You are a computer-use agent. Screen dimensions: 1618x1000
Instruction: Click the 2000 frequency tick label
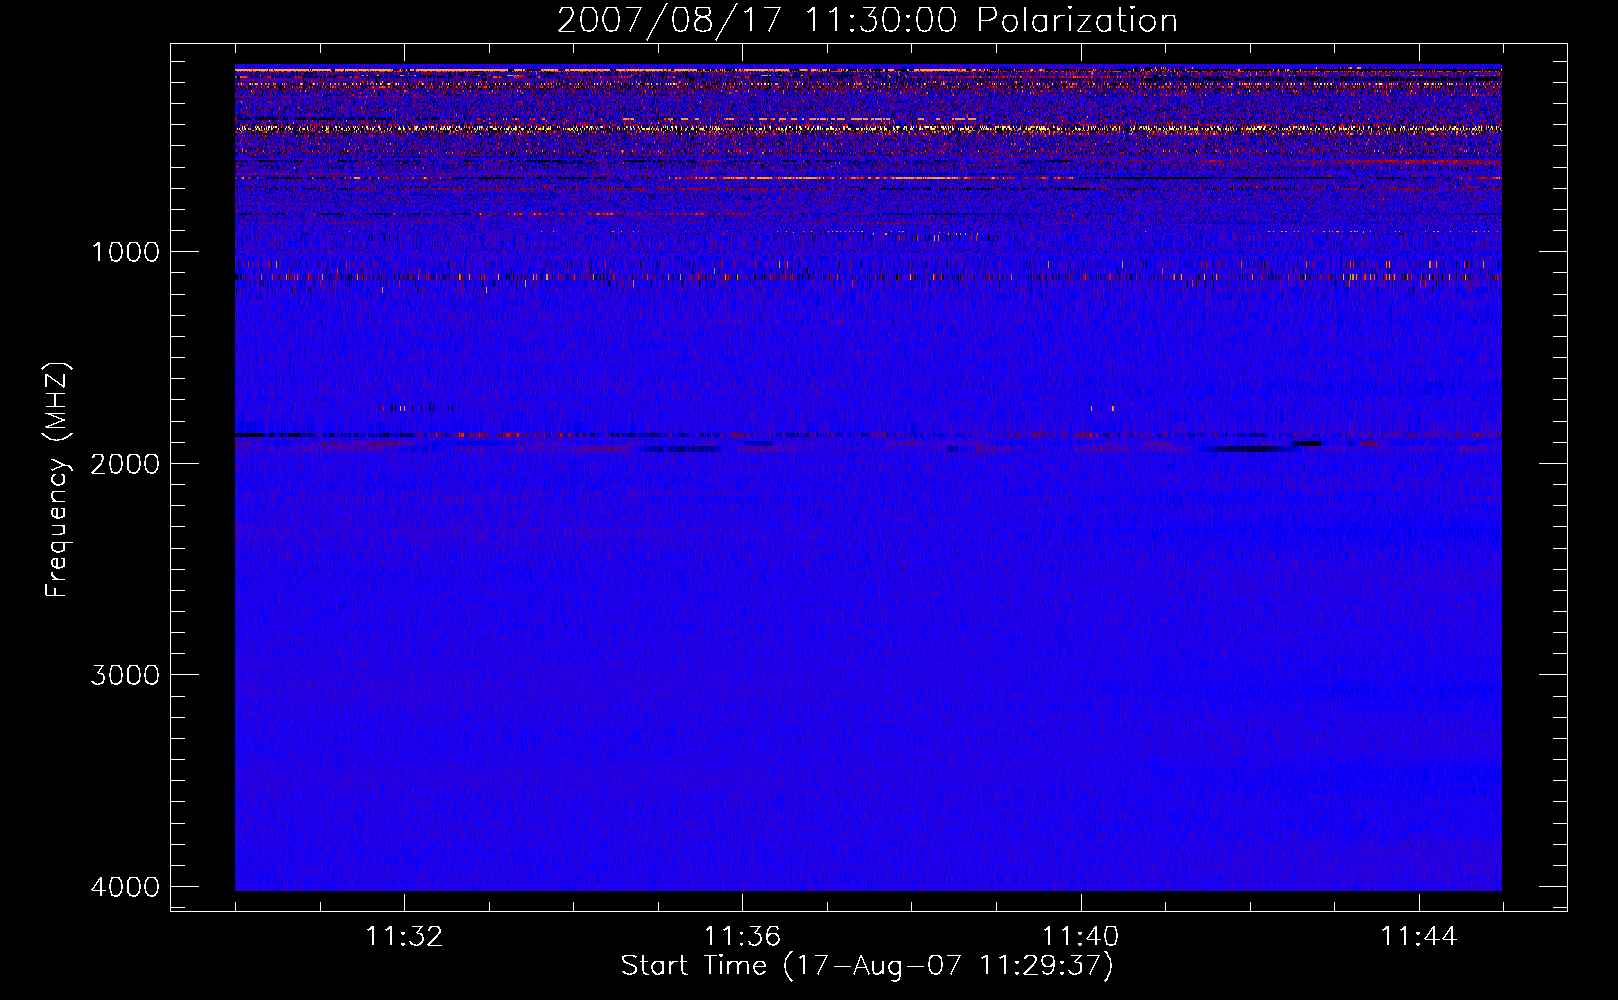[x=125, y=463]
